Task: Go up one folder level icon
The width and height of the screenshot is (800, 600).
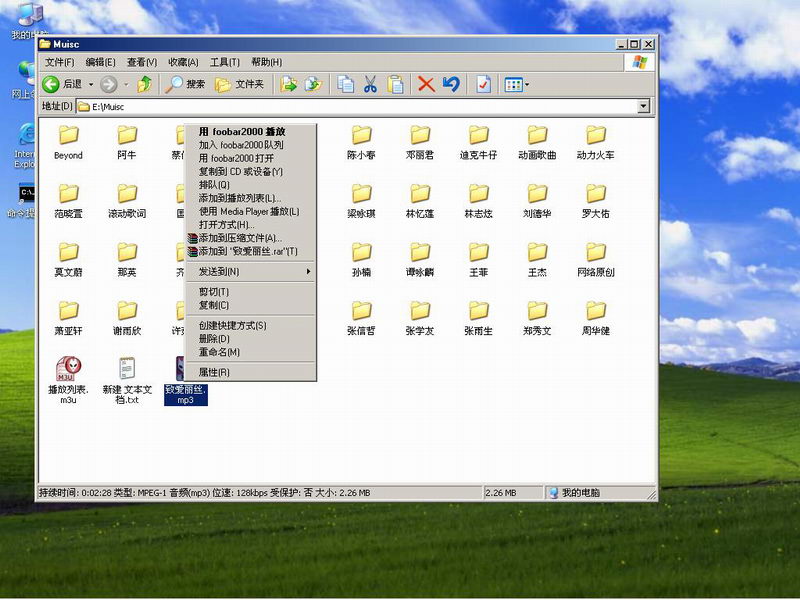Action: pyautogui.click(x=145, y=84)
